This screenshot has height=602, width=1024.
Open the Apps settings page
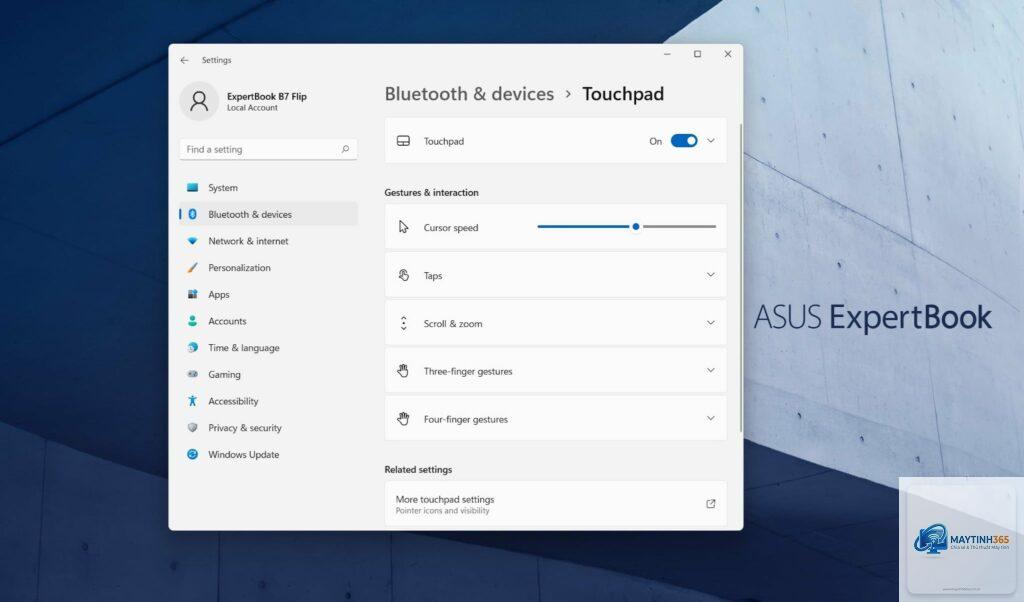click(268, 294)
